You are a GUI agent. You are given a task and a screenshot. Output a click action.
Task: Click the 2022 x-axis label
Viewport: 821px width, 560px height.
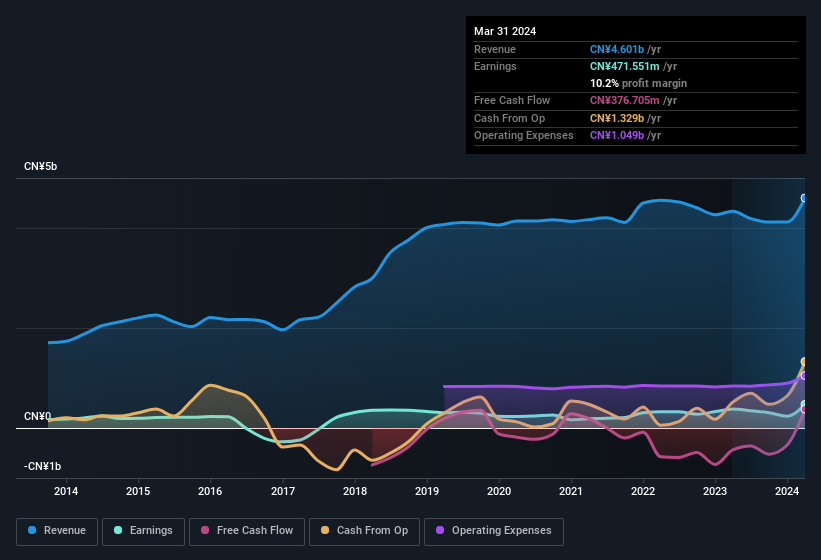[643, 491]
